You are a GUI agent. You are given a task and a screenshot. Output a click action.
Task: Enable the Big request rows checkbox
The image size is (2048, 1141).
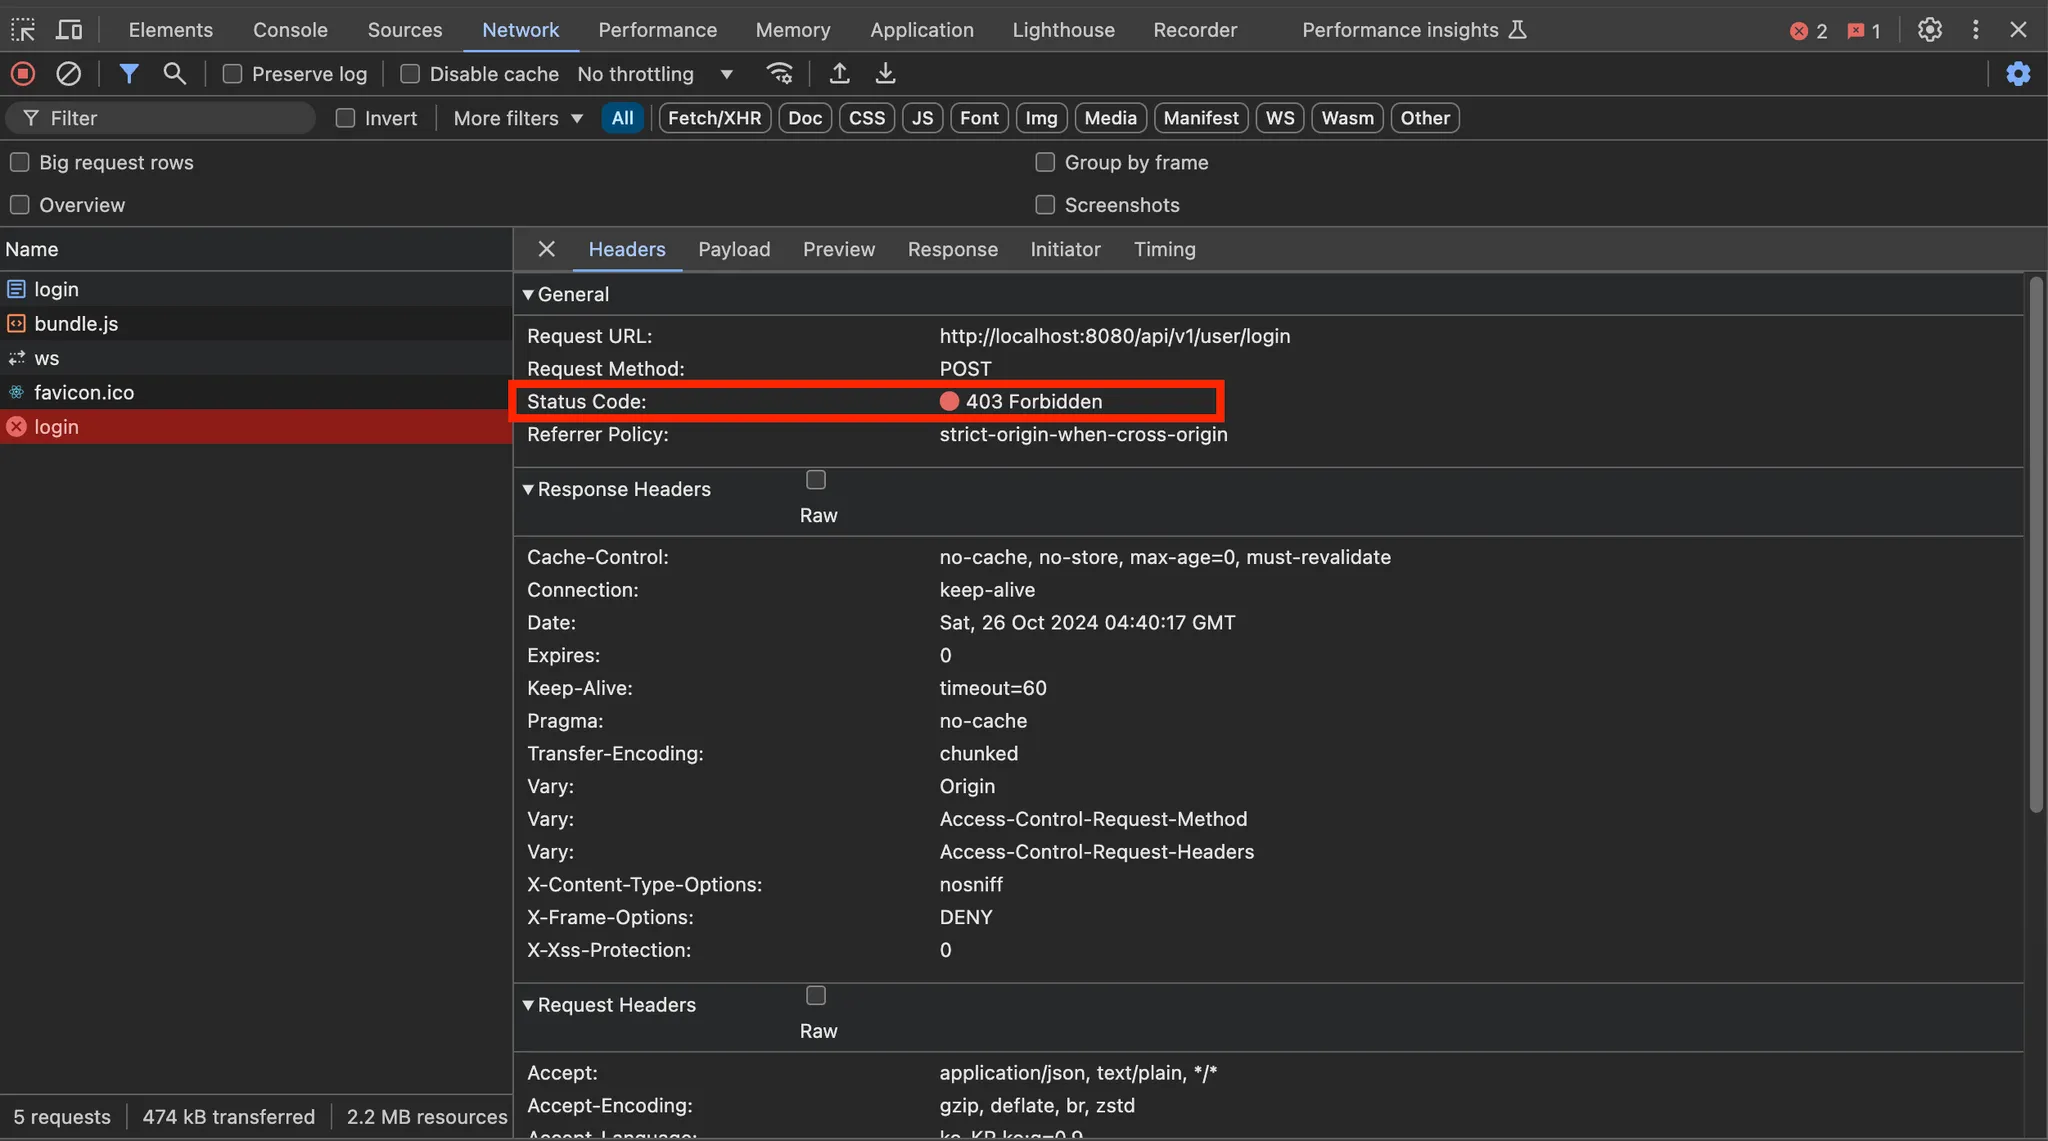pos(20,162)
